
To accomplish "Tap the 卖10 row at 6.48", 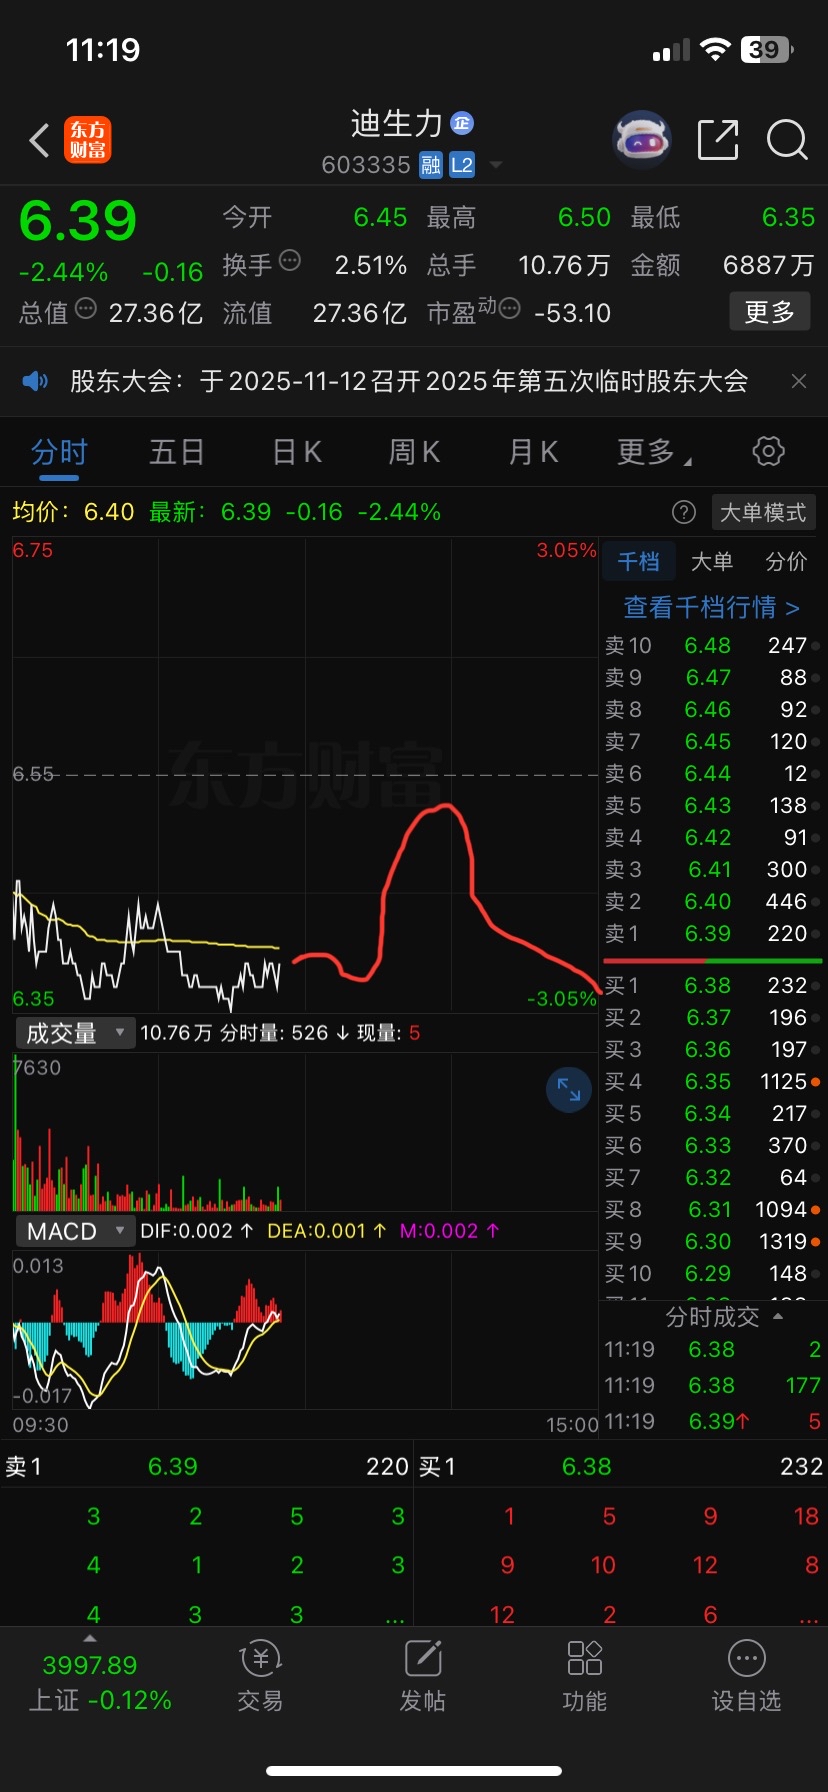I will (712, 646).
